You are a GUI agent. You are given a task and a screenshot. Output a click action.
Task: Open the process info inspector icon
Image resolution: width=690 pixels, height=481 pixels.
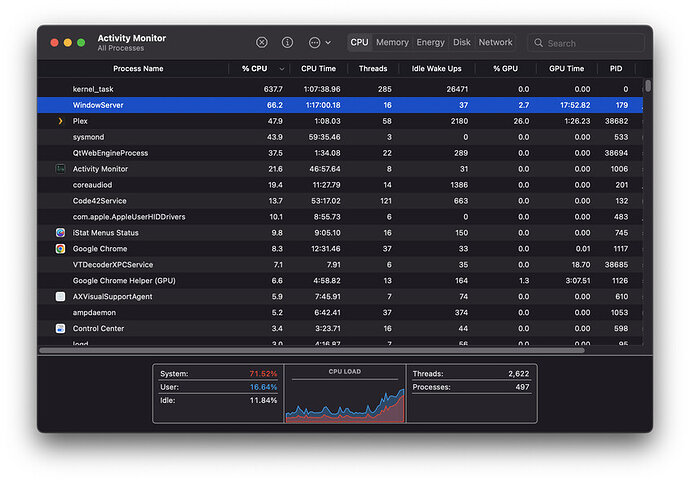(x=287, y=42)
